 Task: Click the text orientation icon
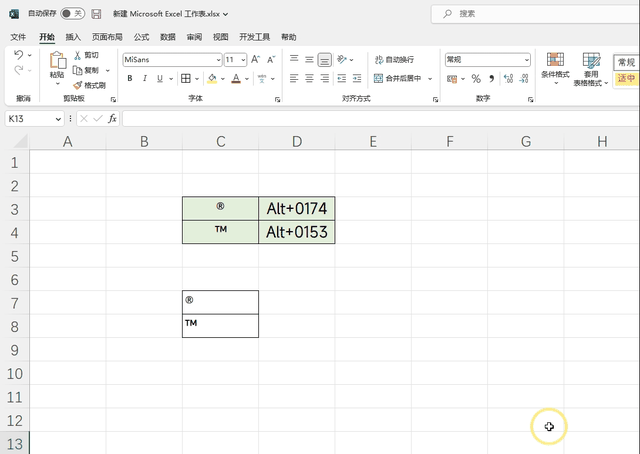tap(342, 60)
